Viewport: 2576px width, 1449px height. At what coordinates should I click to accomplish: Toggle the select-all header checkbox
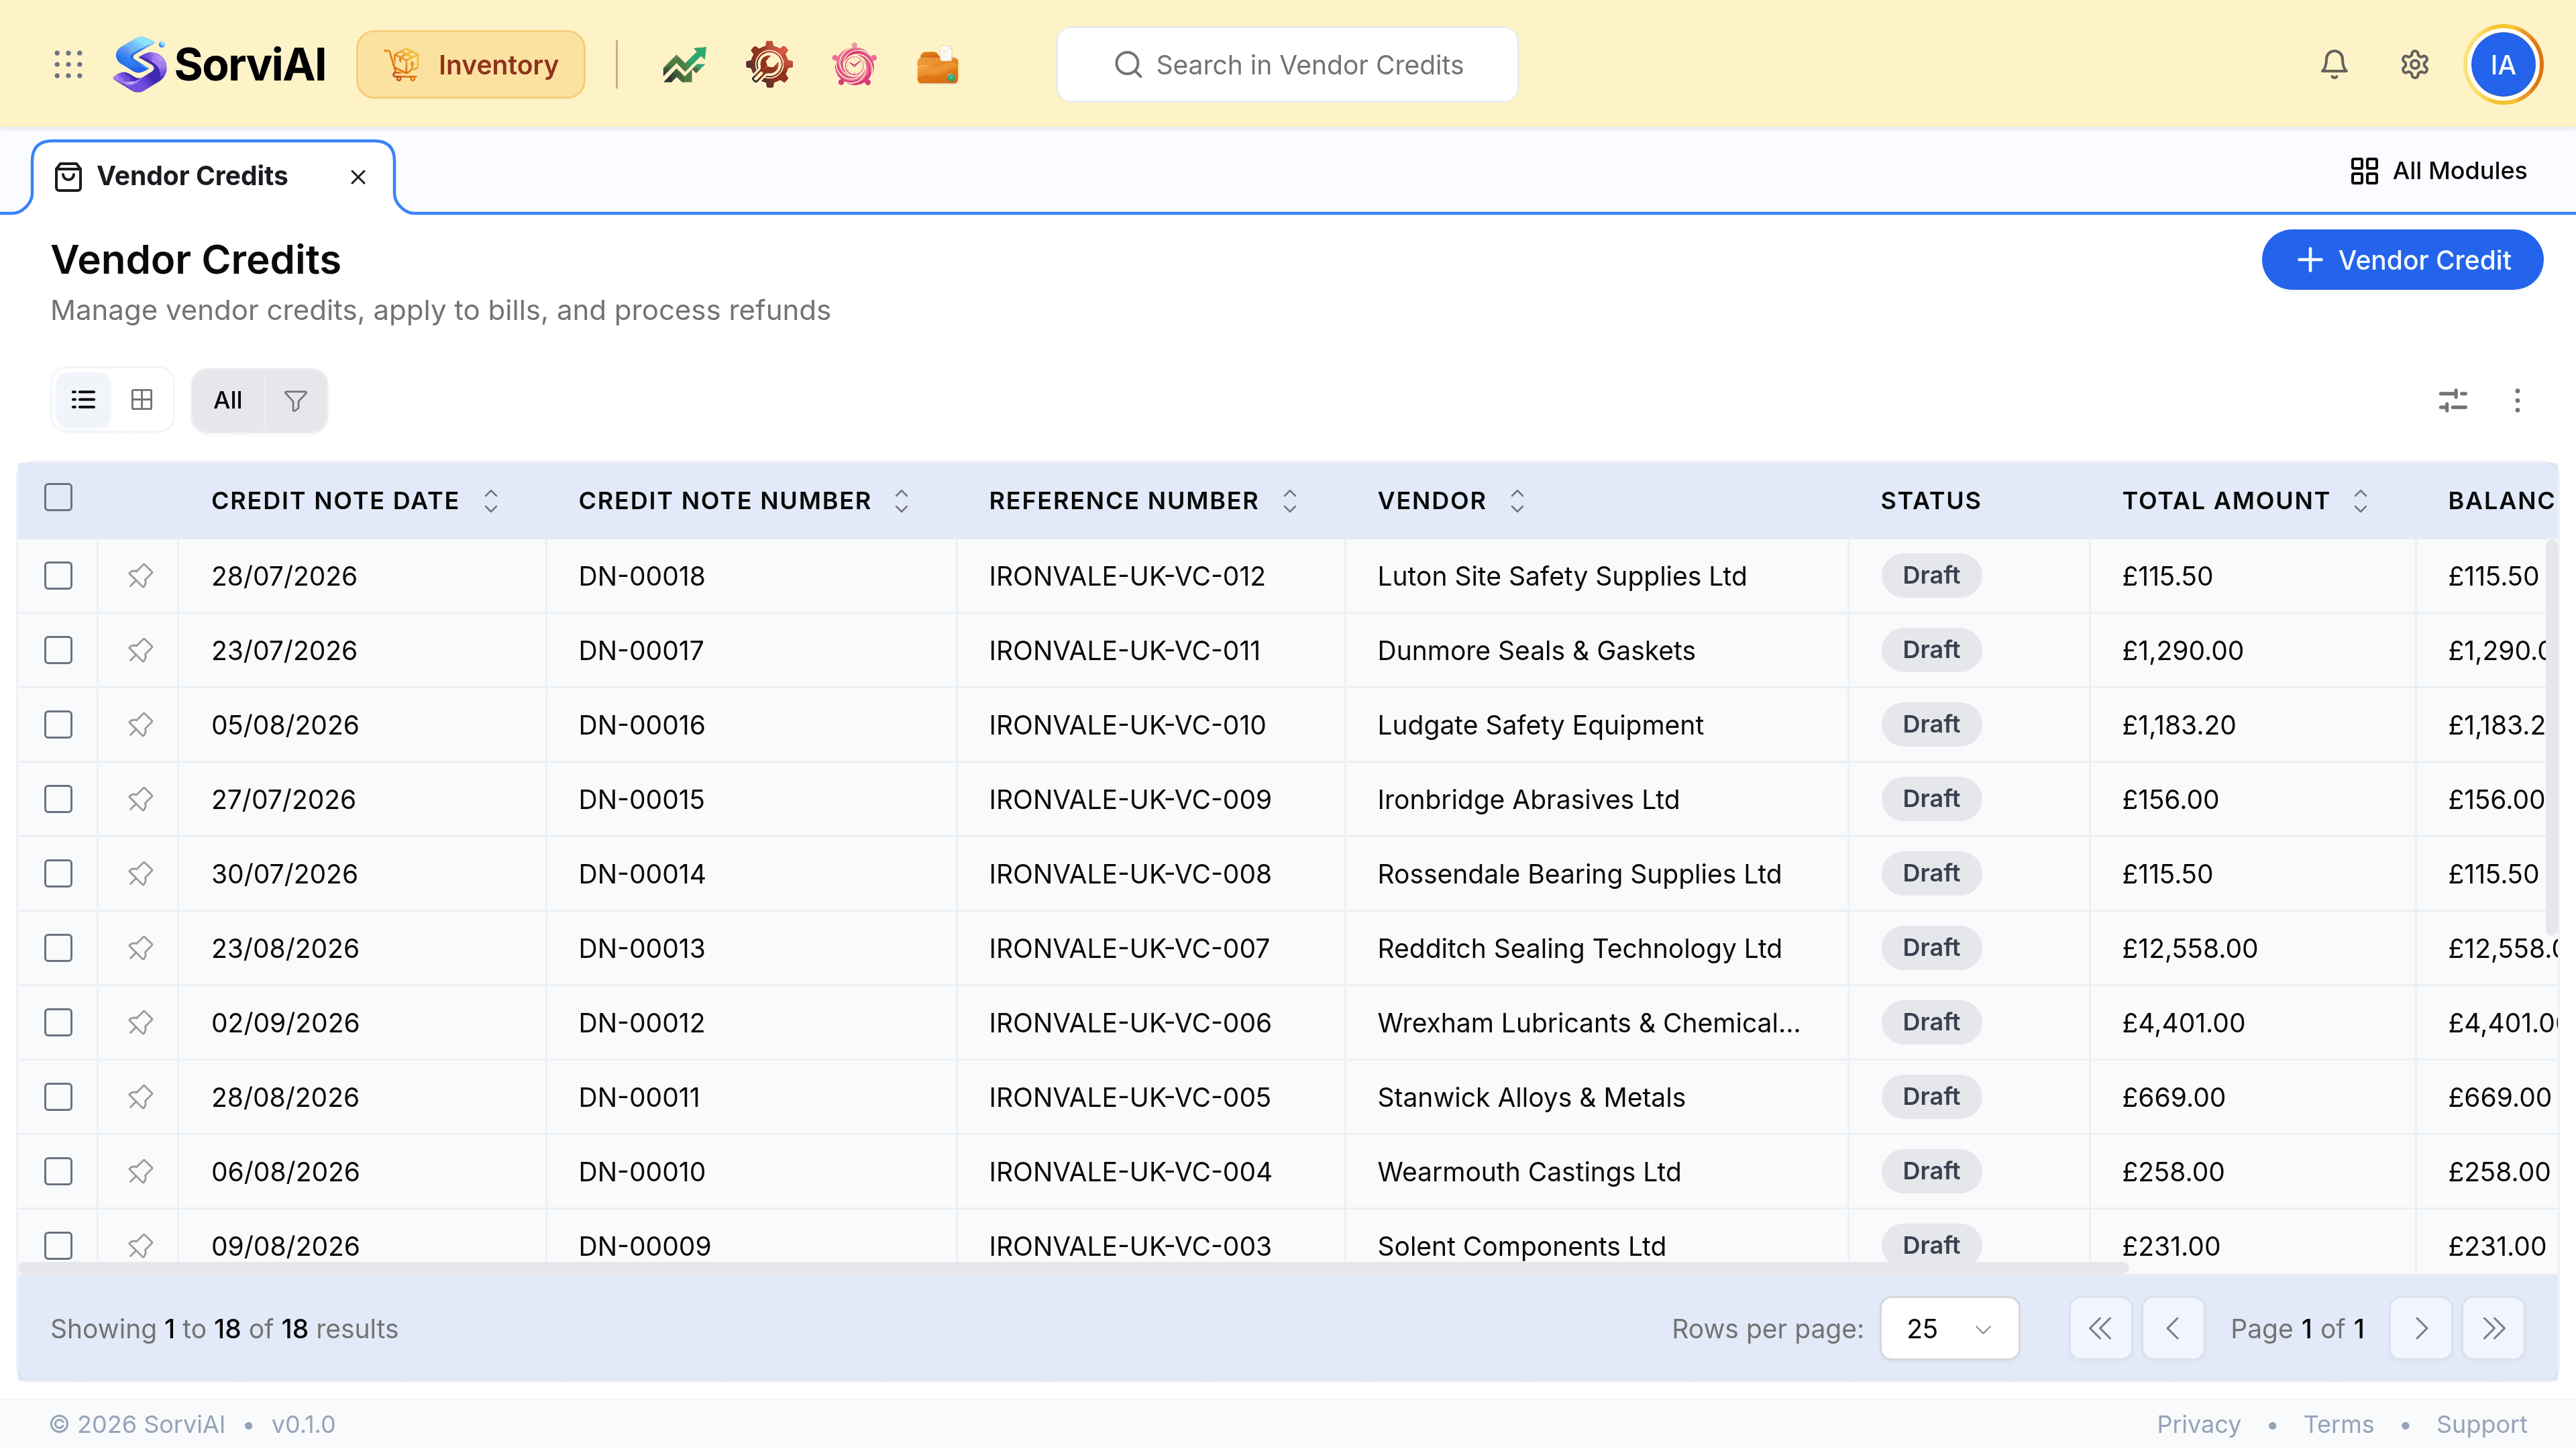[x=59, y=498]
